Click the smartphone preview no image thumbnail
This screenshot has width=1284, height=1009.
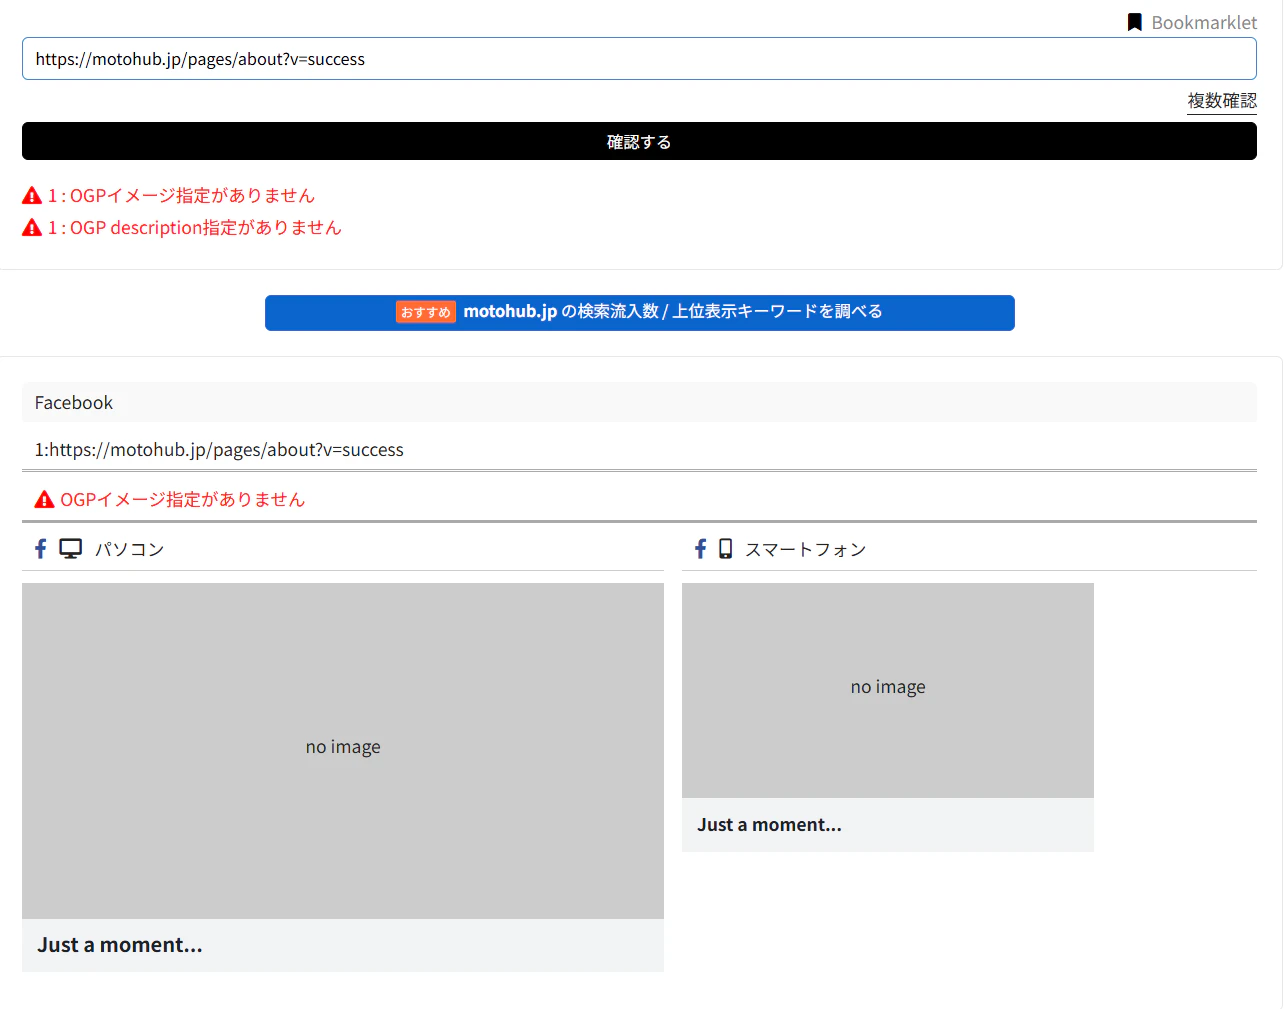(888, 690)
